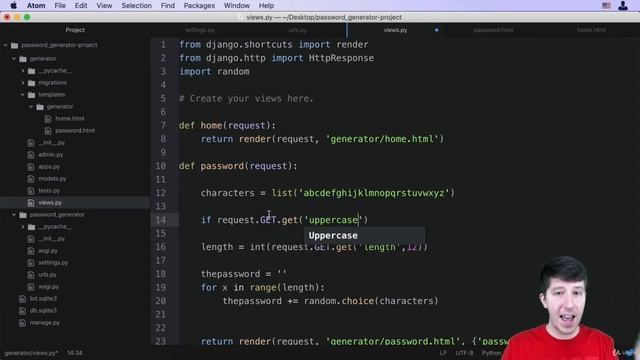
Task: Click the flag input source icon in menu bar
Action: [606, 6]
